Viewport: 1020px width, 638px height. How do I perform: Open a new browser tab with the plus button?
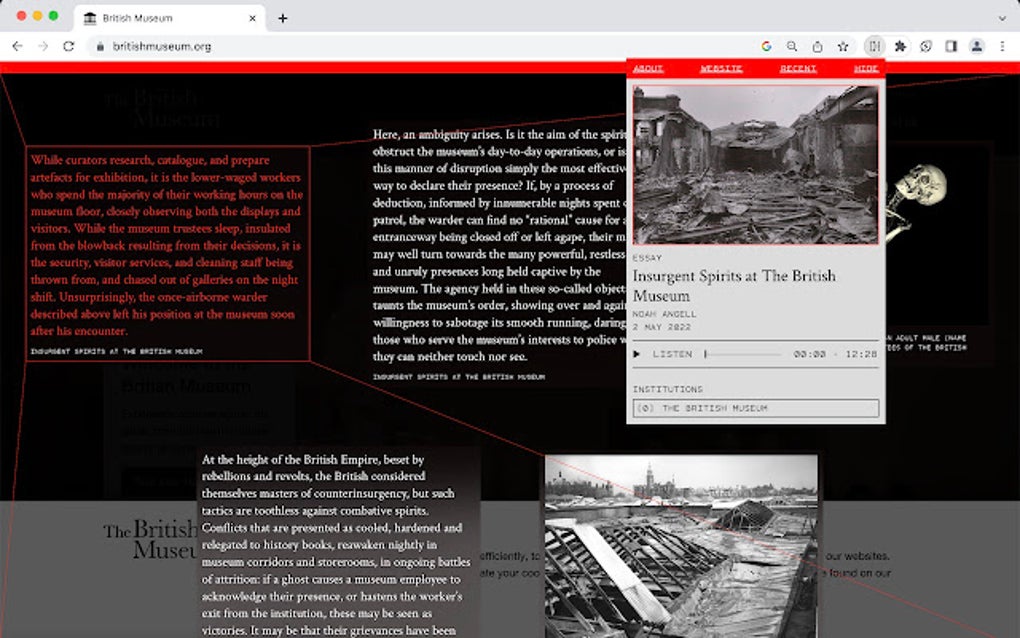point(285,17)
